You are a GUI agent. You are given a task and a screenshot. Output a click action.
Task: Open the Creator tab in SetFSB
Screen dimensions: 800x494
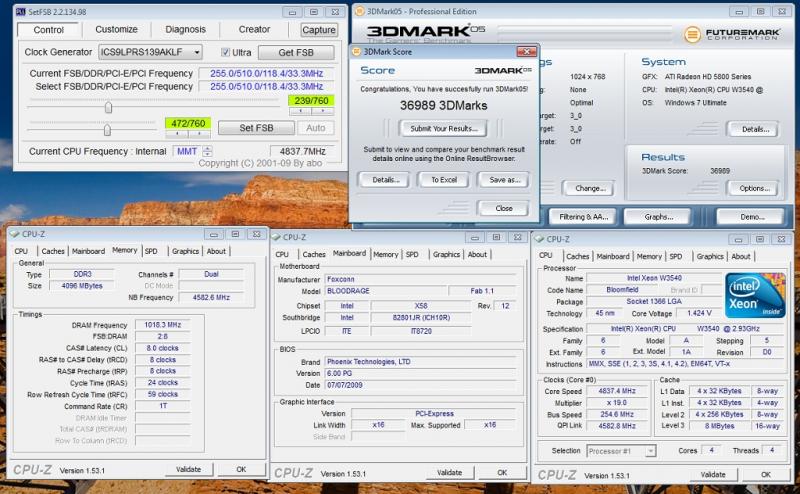pyautogui.click(x=254, y=30)
